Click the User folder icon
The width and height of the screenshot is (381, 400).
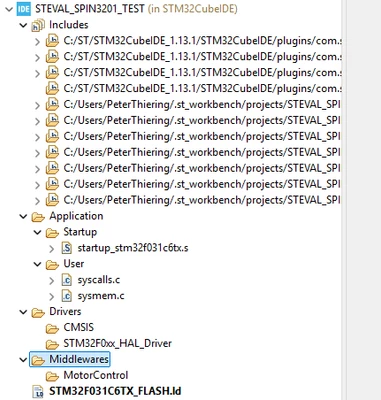52,265
